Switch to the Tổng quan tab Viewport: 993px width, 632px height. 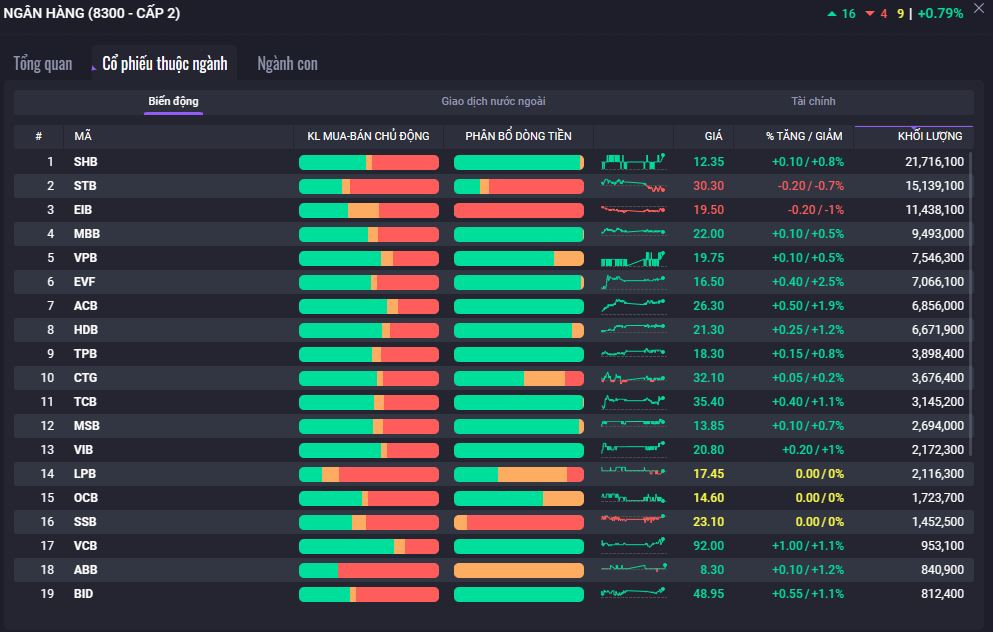click(43, 64)
